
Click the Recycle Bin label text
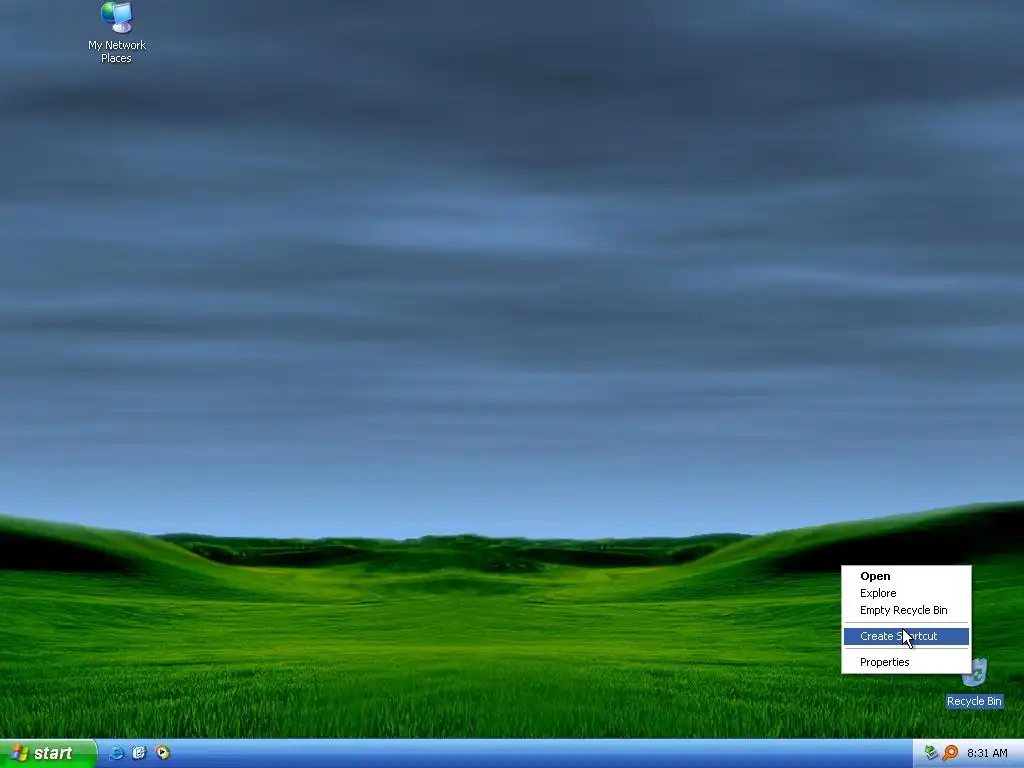(974, 701)
